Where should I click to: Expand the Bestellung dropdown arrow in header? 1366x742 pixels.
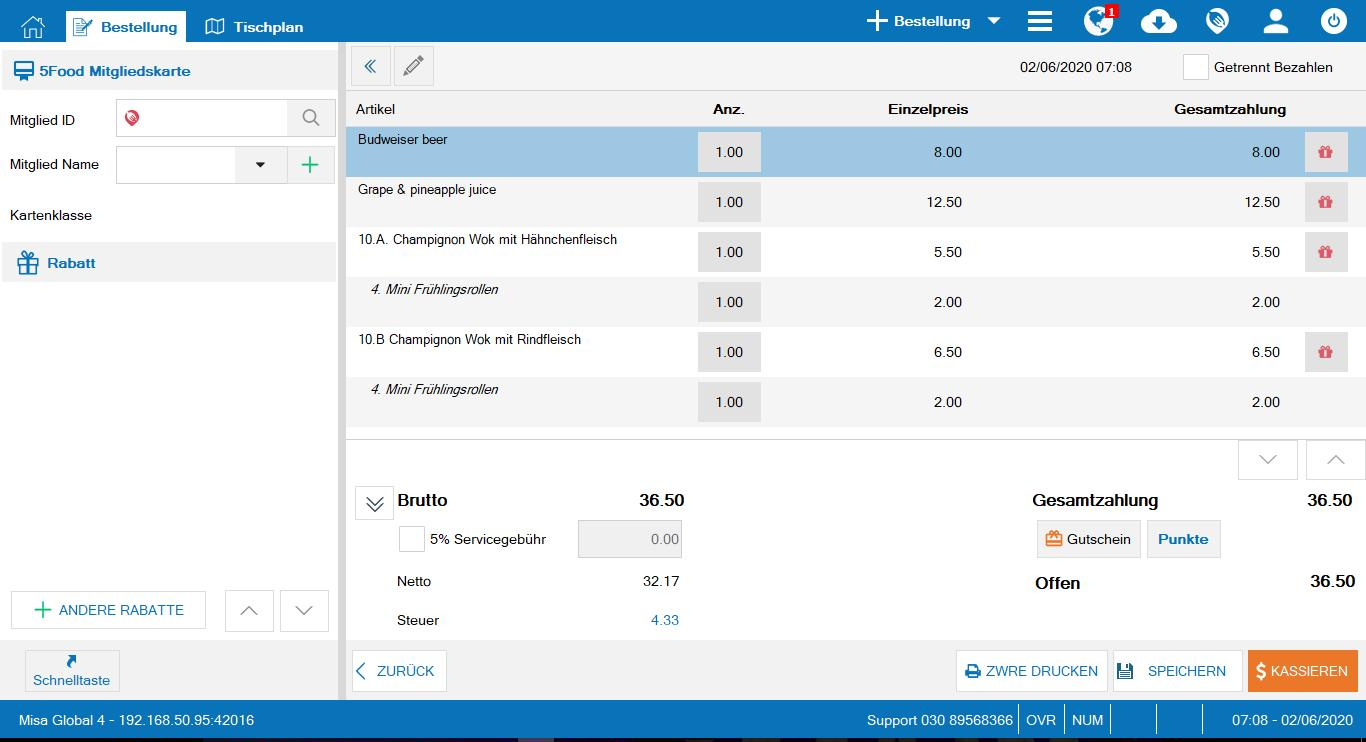coord(993,22)
